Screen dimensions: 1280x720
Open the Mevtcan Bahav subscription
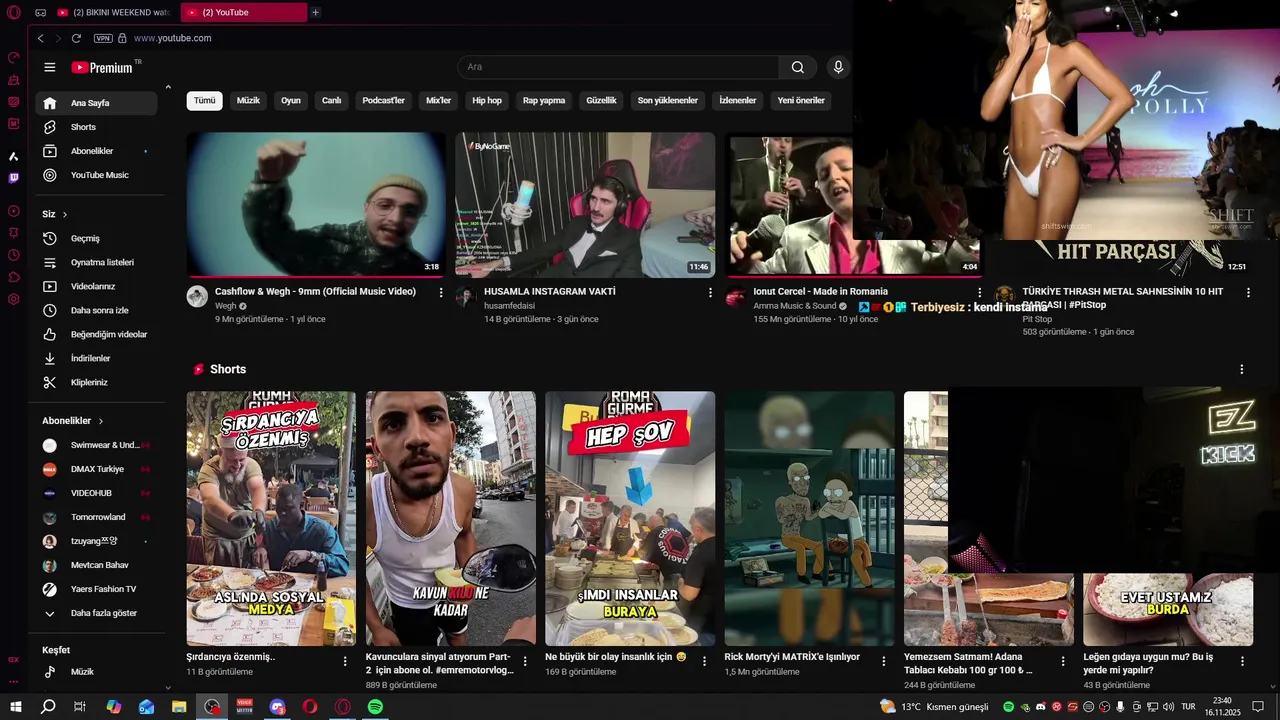pos(96,565)
